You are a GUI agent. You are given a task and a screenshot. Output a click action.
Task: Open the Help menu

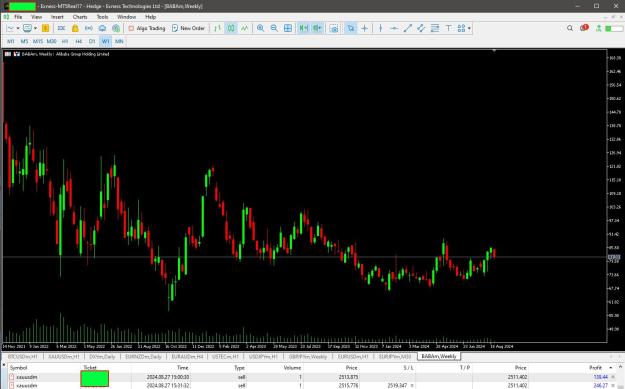150,17
